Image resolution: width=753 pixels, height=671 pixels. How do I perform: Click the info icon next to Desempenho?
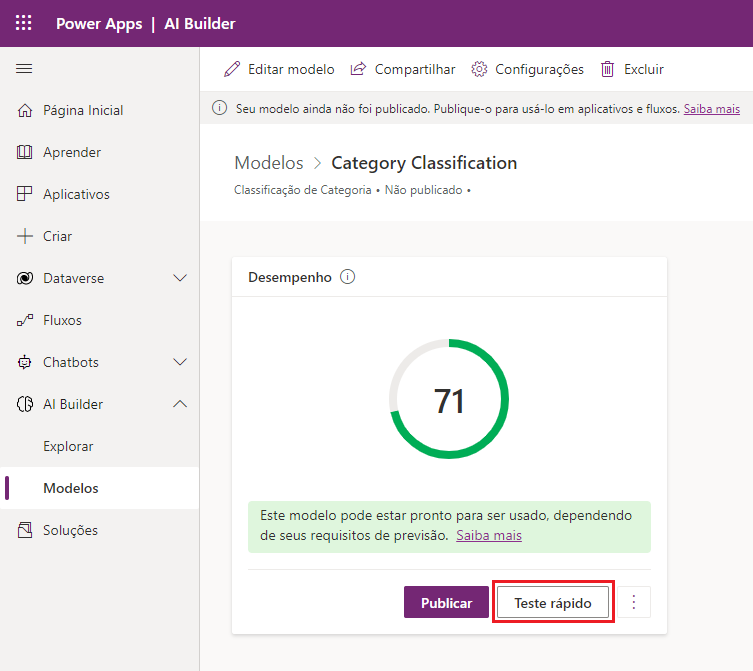point(348,277)
